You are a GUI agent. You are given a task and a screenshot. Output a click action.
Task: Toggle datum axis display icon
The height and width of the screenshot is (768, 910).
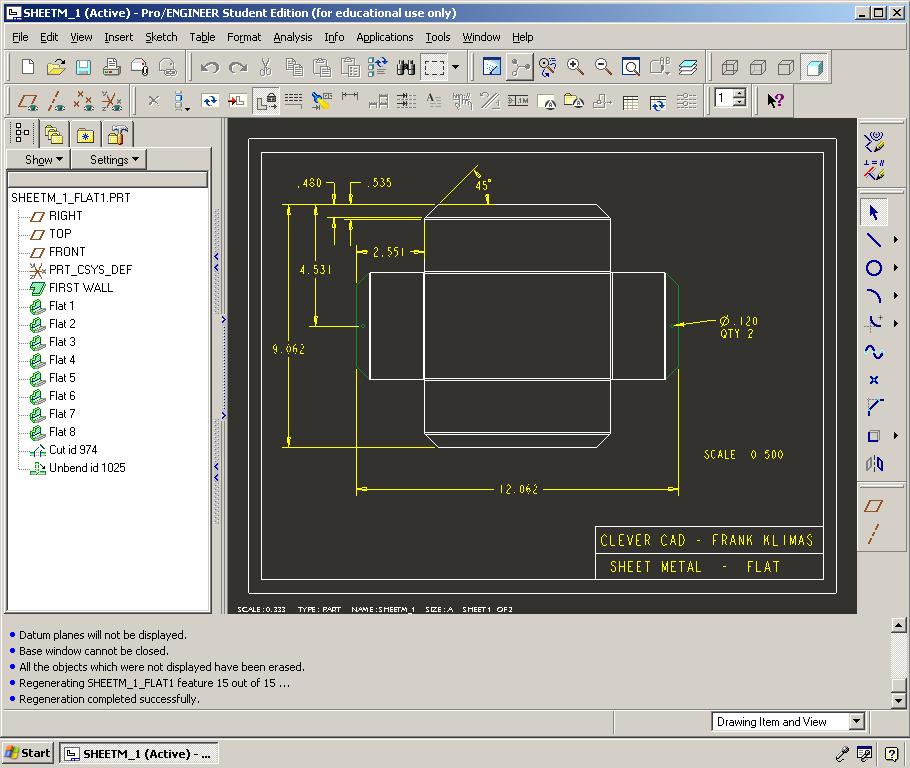57,100
